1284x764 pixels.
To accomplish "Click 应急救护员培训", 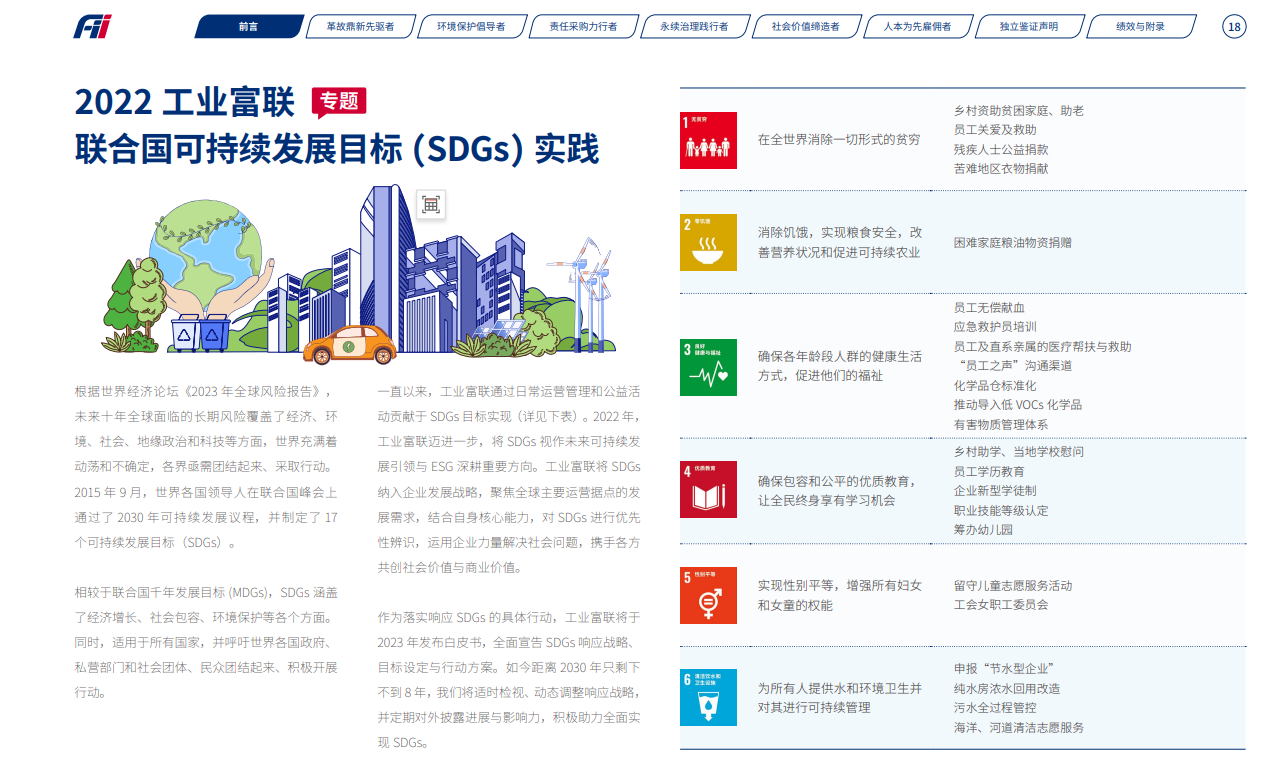I will 995,327.
